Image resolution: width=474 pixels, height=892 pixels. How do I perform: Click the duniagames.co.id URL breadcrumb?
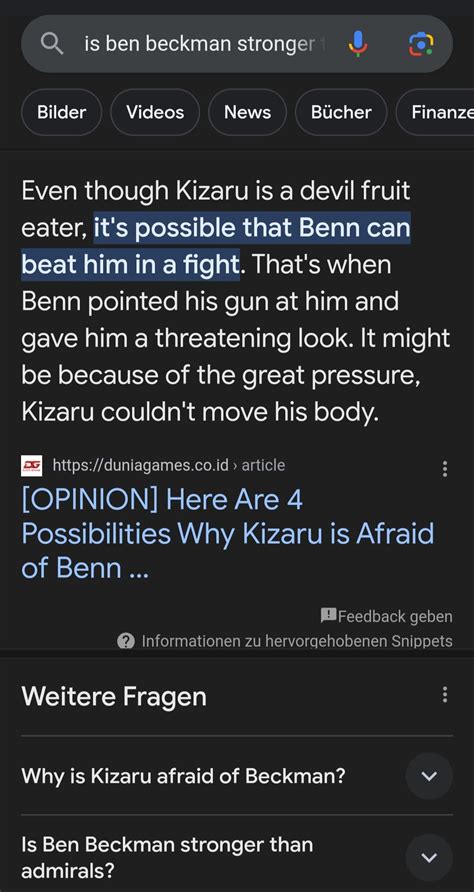pyautogui.click(x=168, y=465)
